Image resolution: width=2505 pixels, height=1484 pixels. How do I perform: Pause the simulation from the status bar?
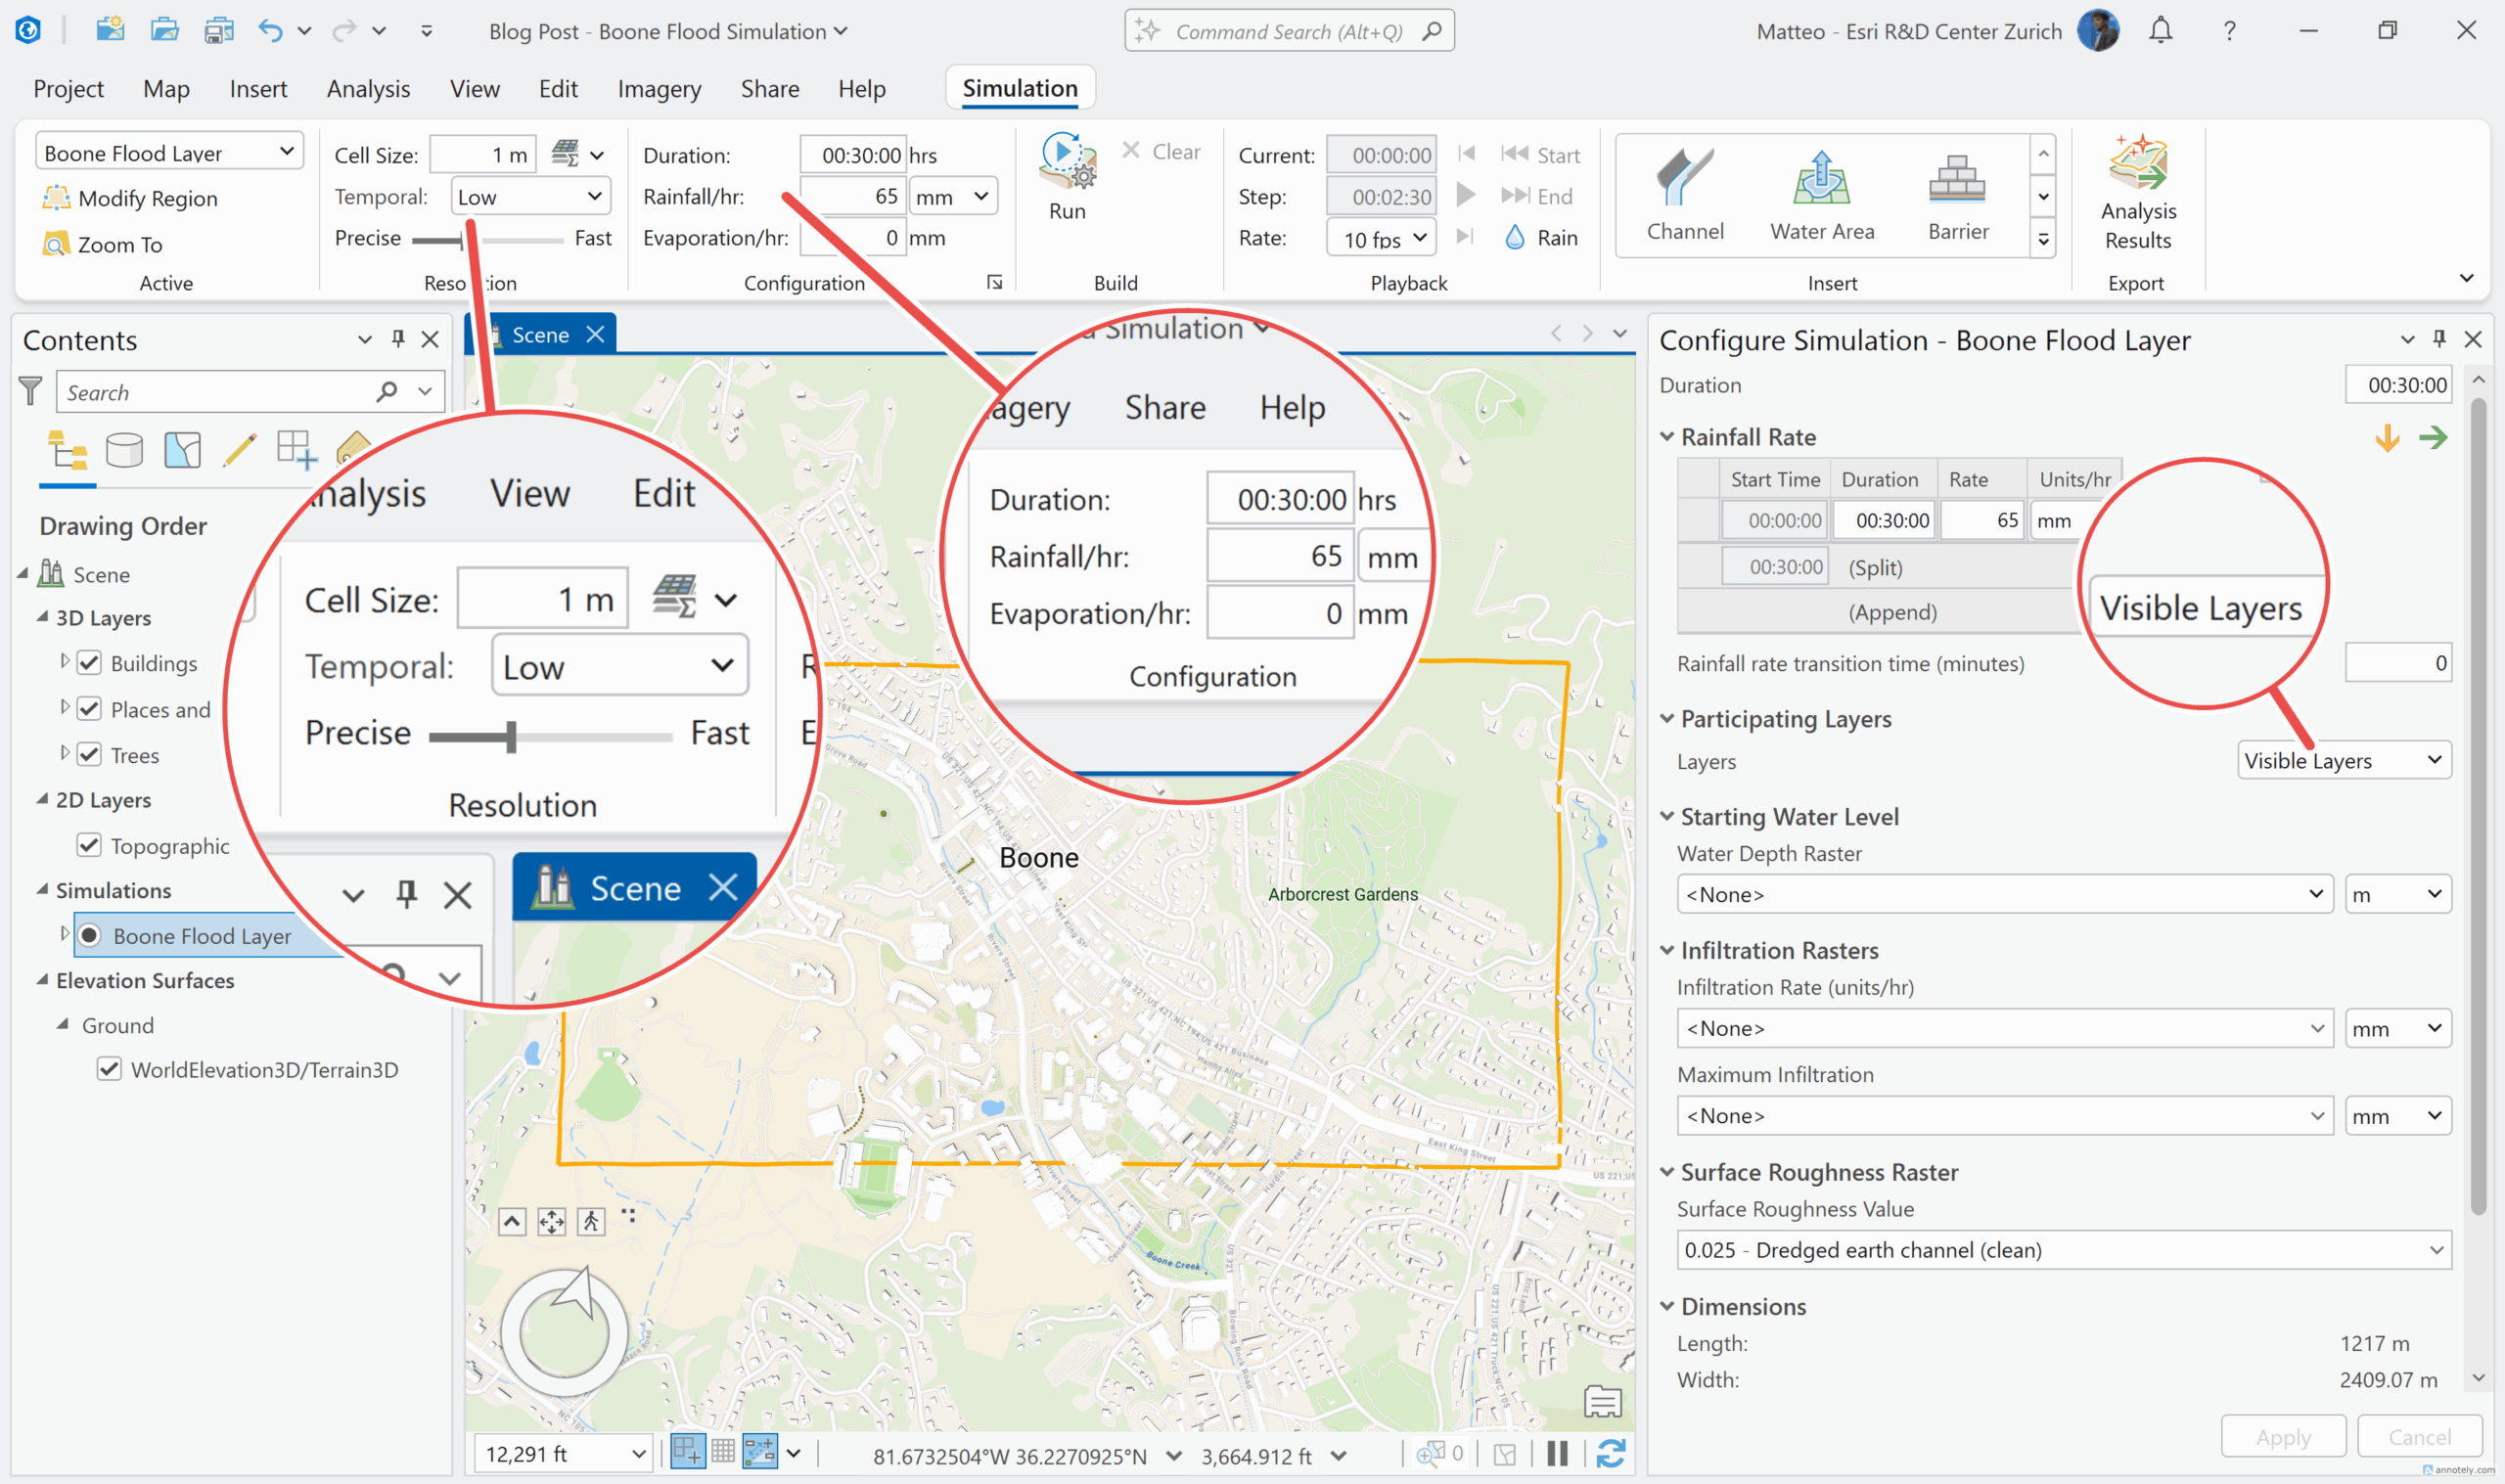pos(1556,1455)
